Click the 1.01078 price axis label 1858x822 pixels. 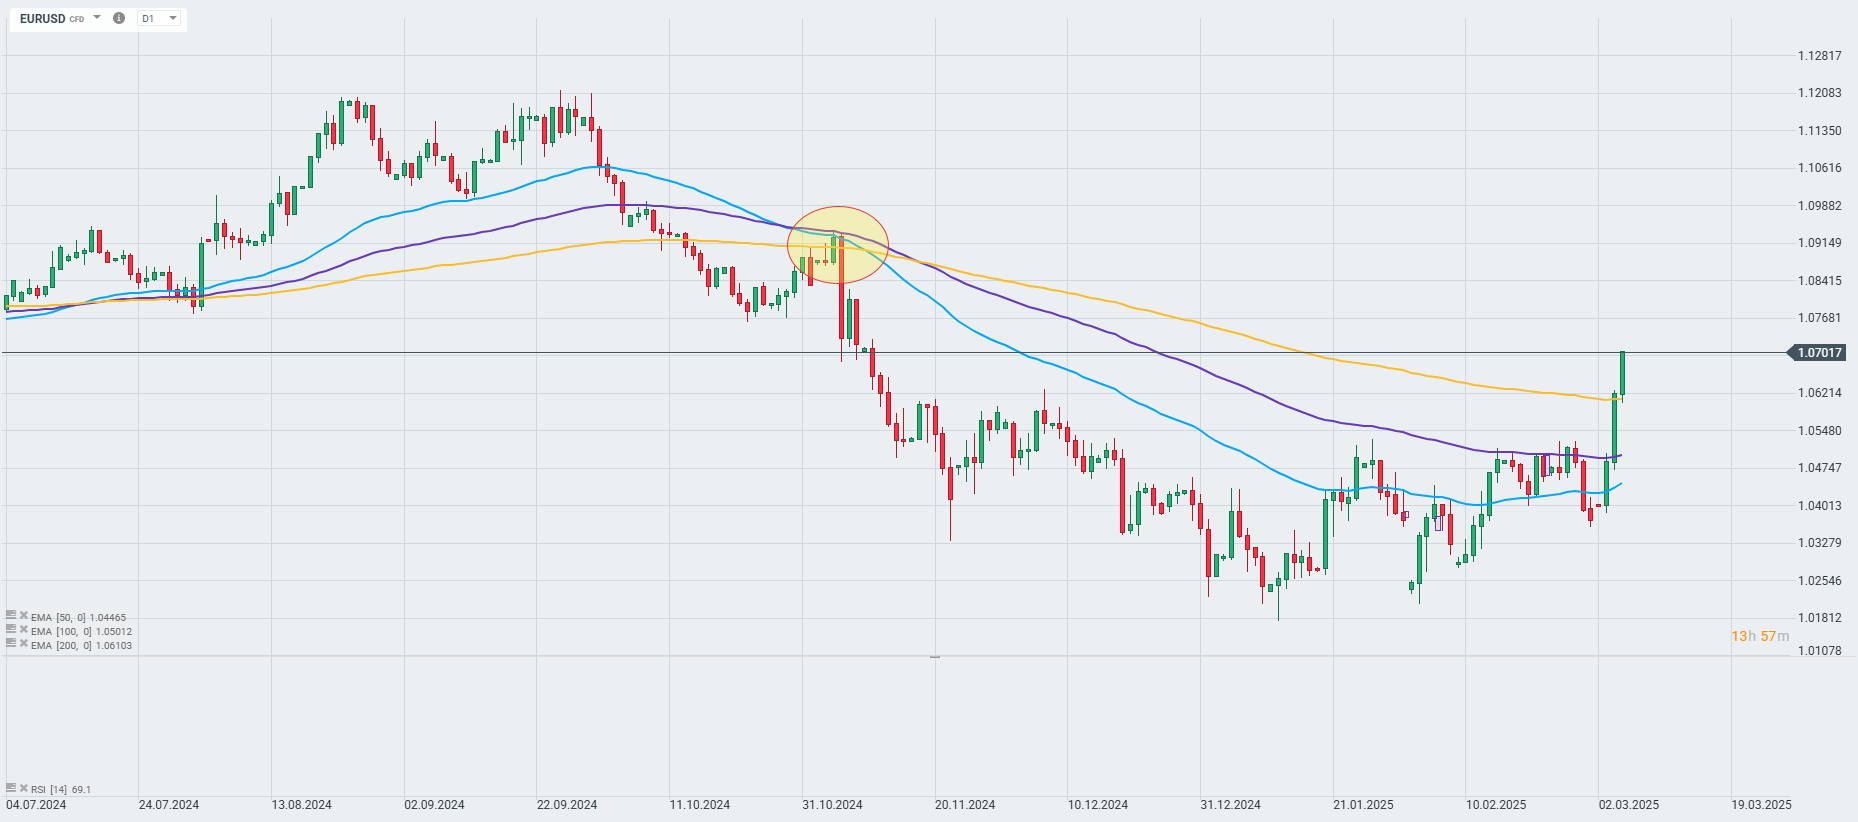point(1820,651)
